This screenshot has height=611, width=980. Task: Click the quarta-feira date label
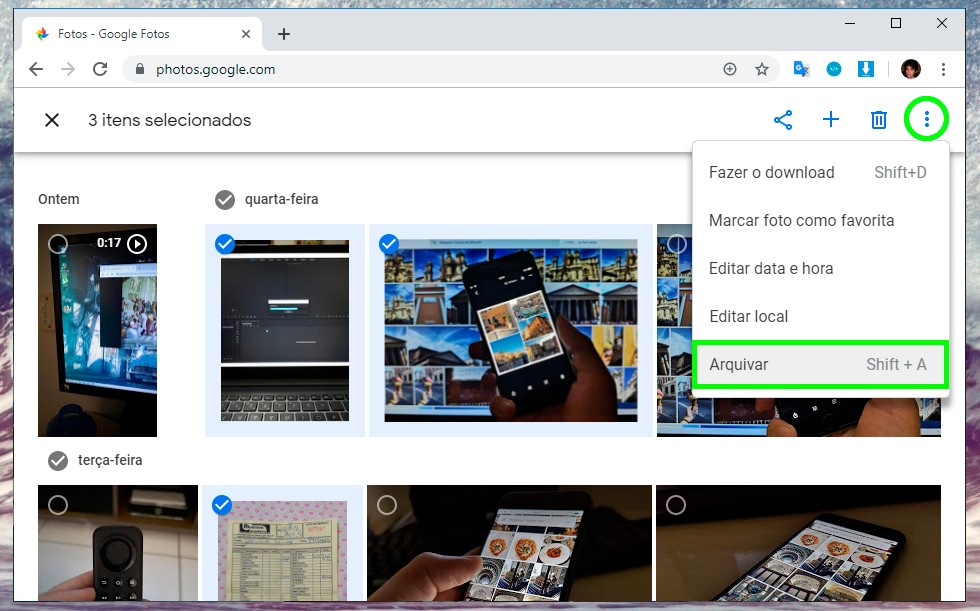pos(281,199)
